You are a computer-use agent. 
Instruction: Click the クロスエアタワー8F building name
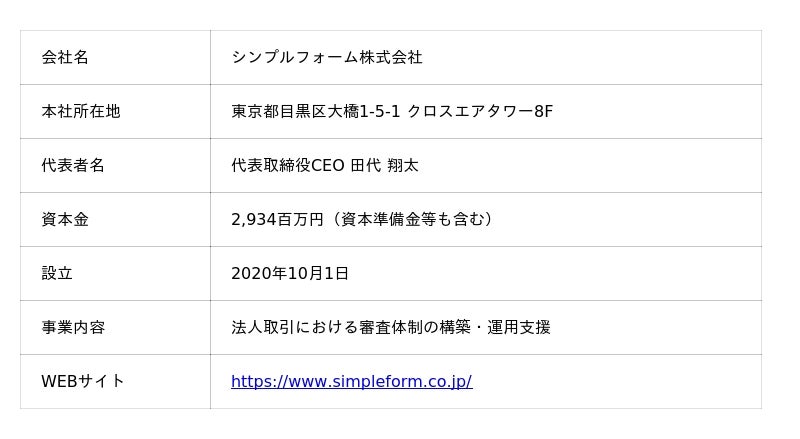(480, 111)
